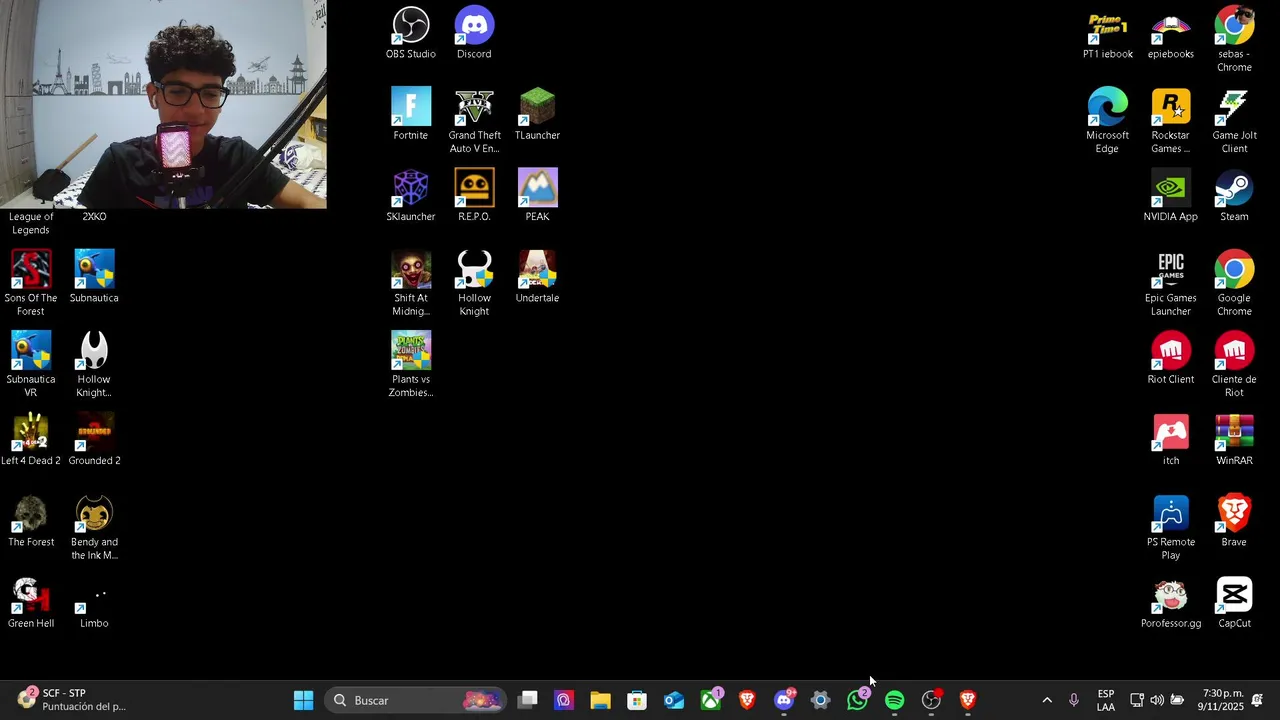Select the PT1 iebook shortcut
The width and height of the screenshot is (1280, 720).
(1107, 33)
